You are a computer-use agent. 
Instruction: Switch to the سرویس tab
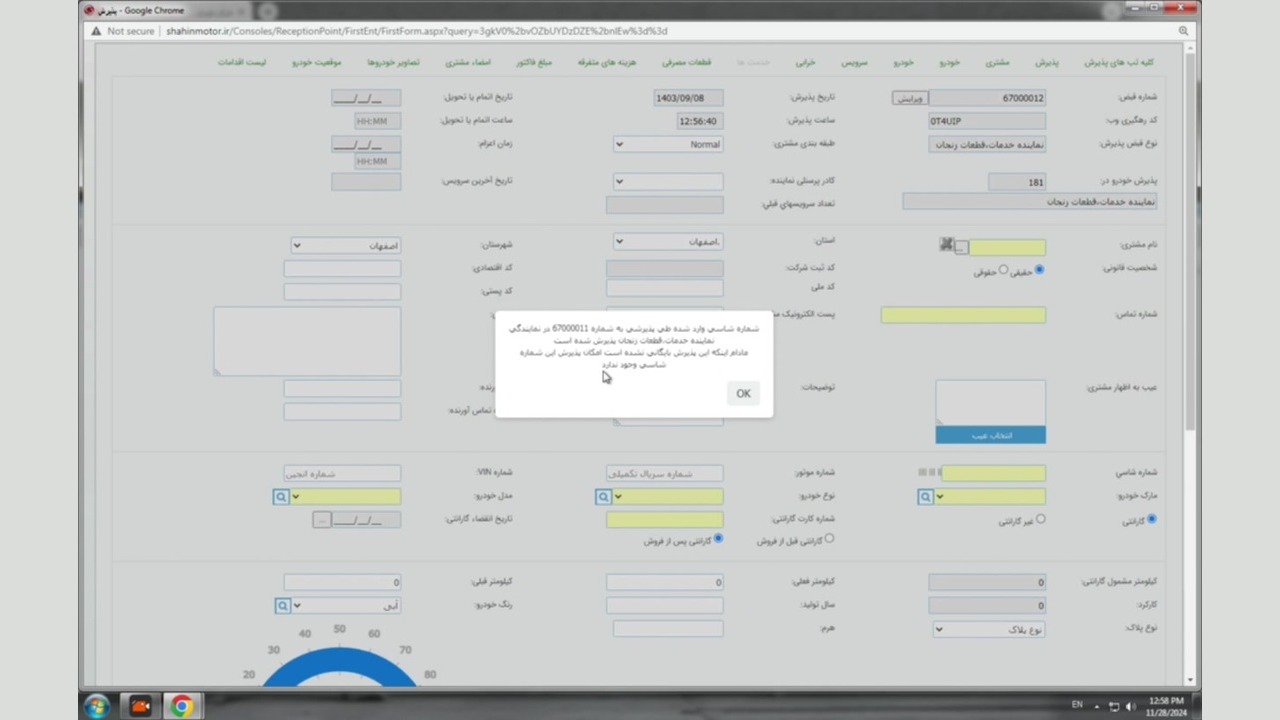[853, 62]
